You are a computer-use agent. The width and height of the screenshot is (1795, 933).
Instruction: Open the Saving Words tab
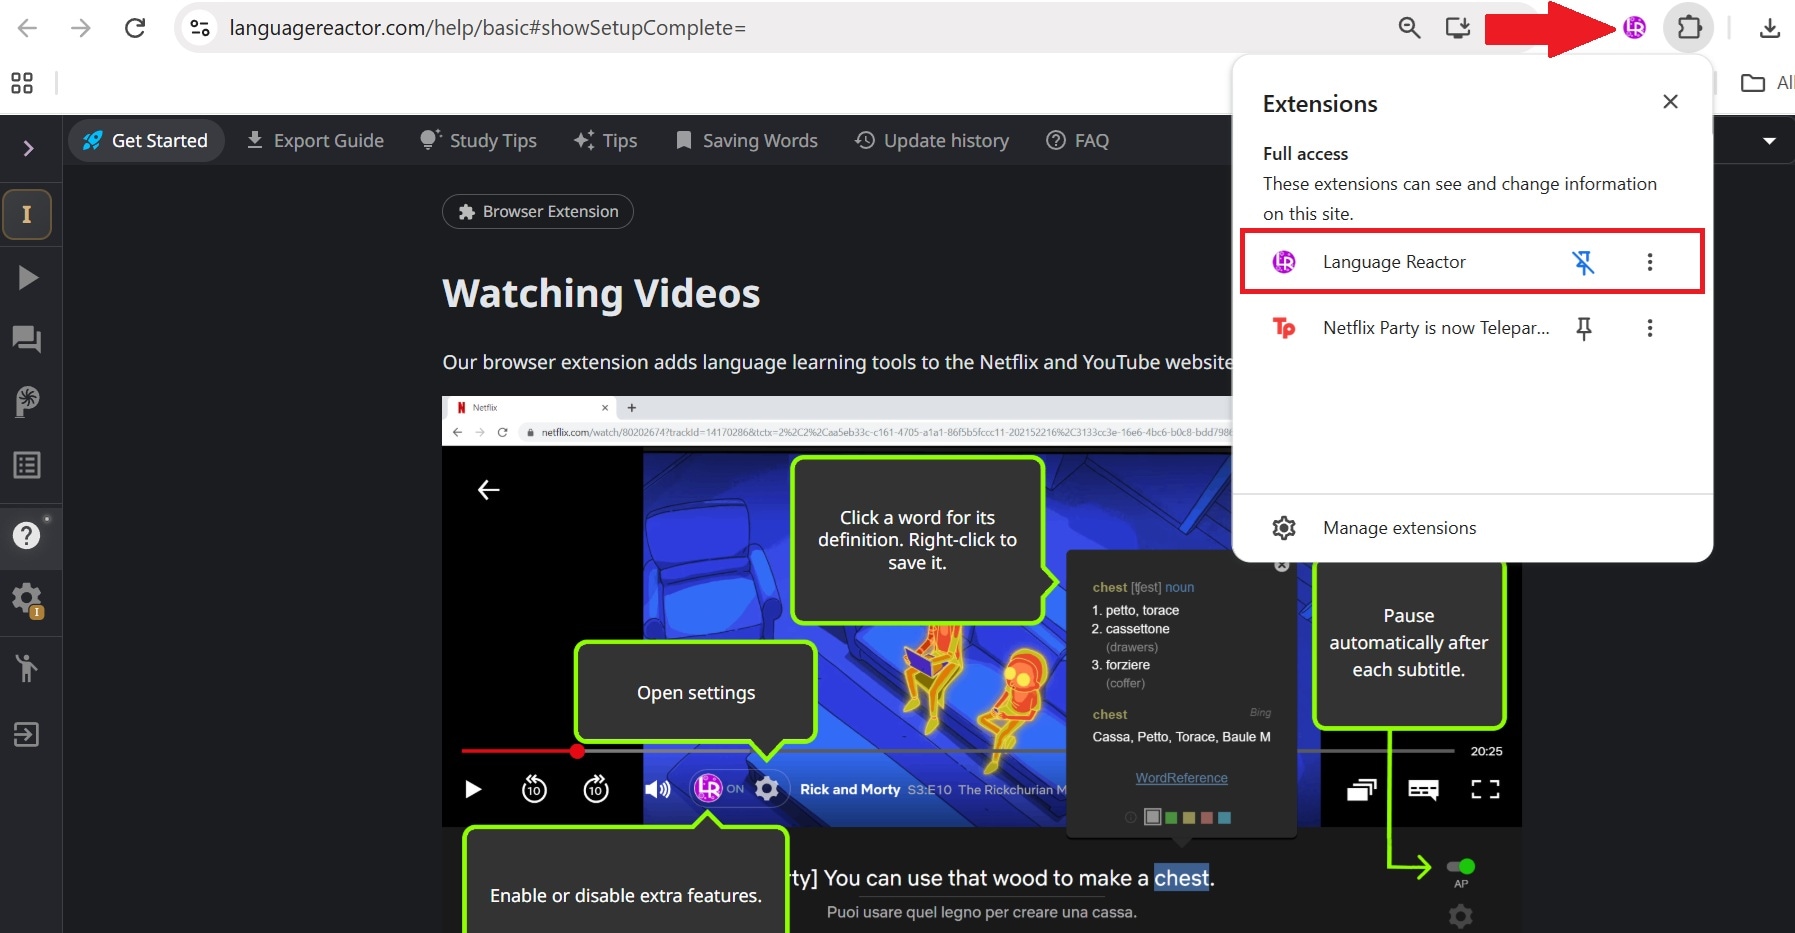[747, 141]
